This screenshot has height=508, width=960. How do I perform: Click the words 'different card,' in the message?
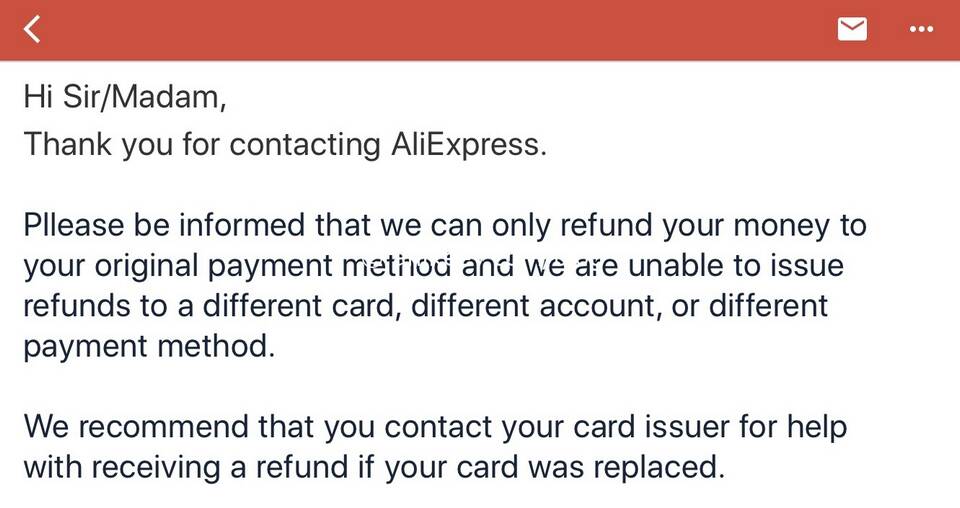pos(302,305)
